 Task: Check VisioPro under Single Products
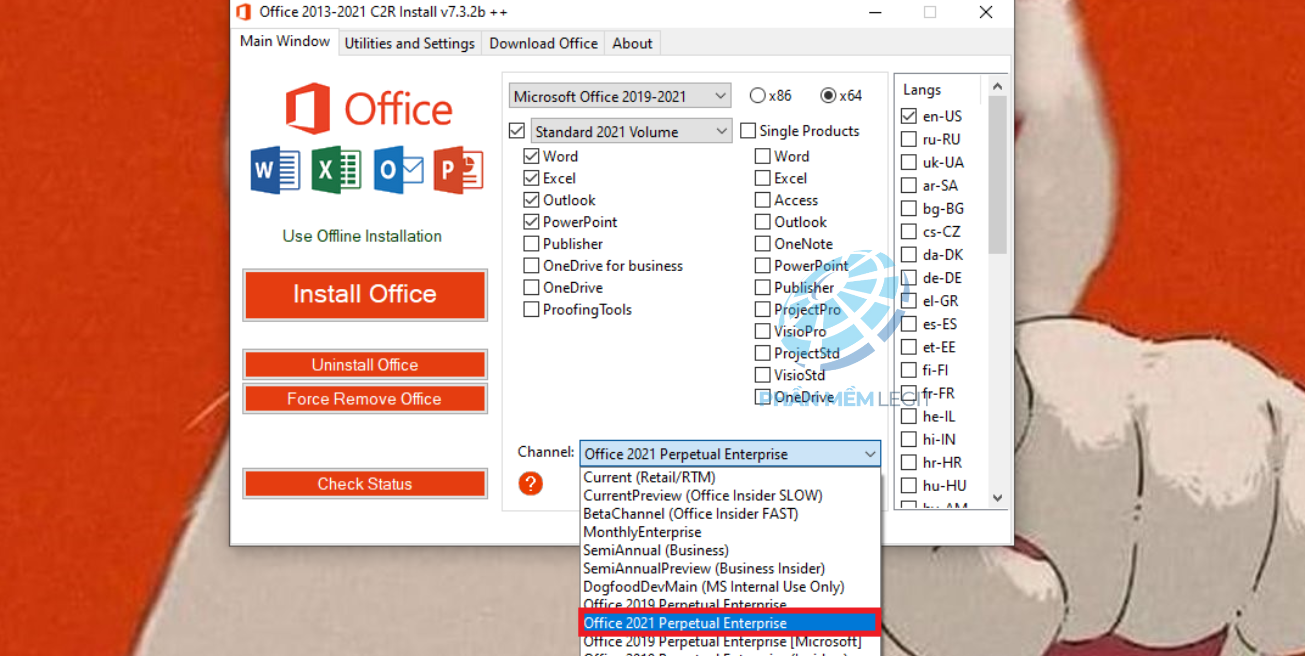click(763, 331)
